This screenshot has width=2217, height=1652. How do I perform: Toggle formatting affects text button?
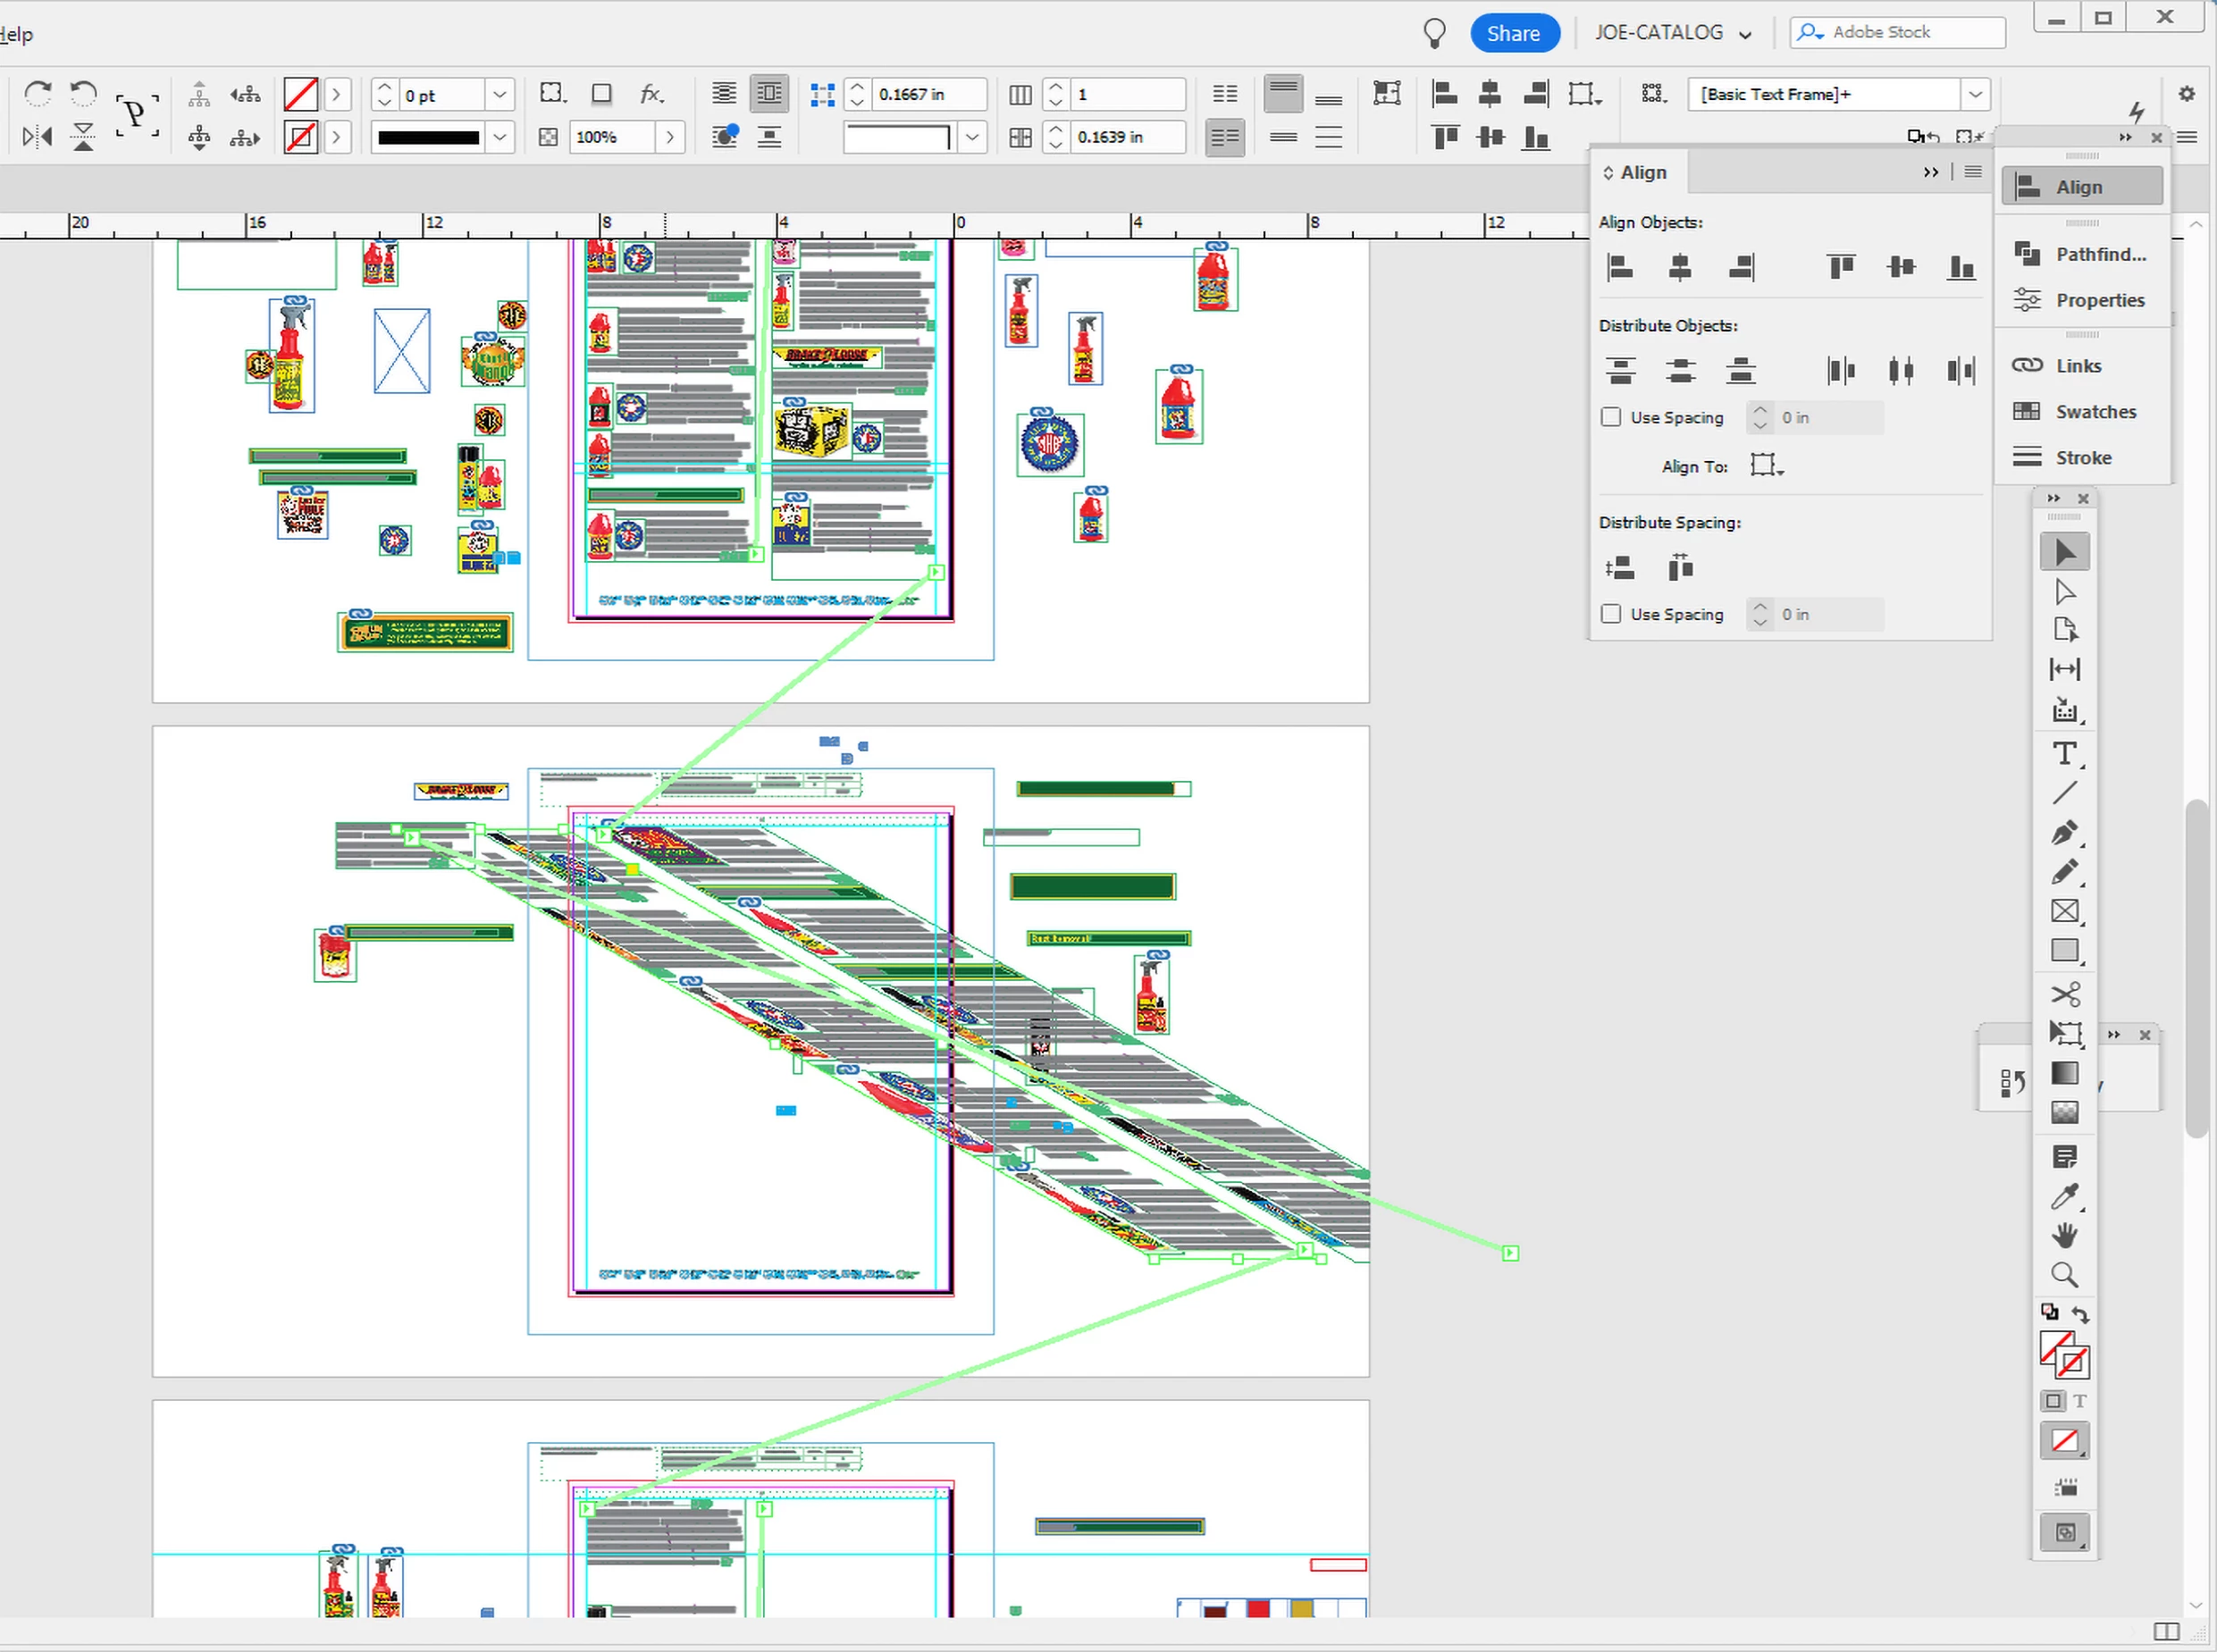(2080, 1401)
